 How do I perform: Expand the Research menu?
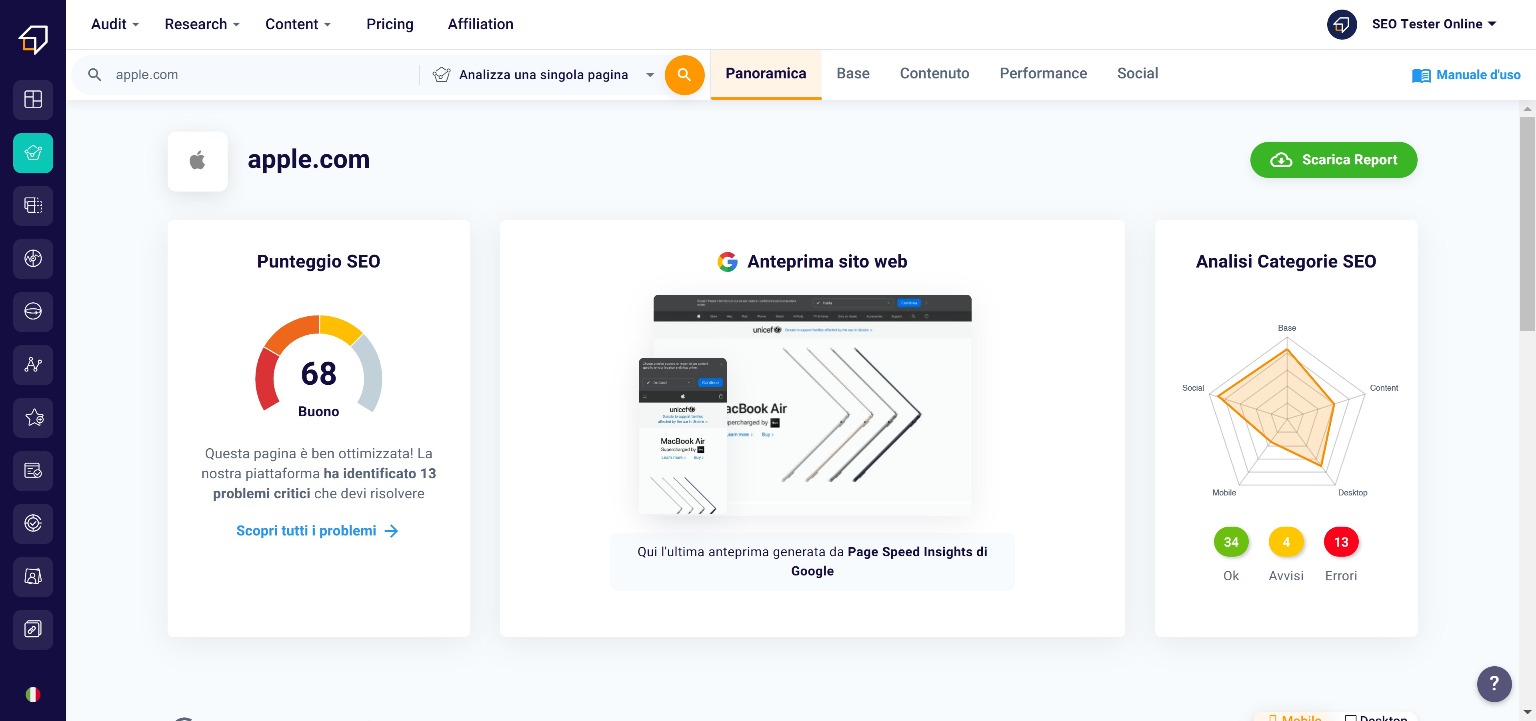202,24
